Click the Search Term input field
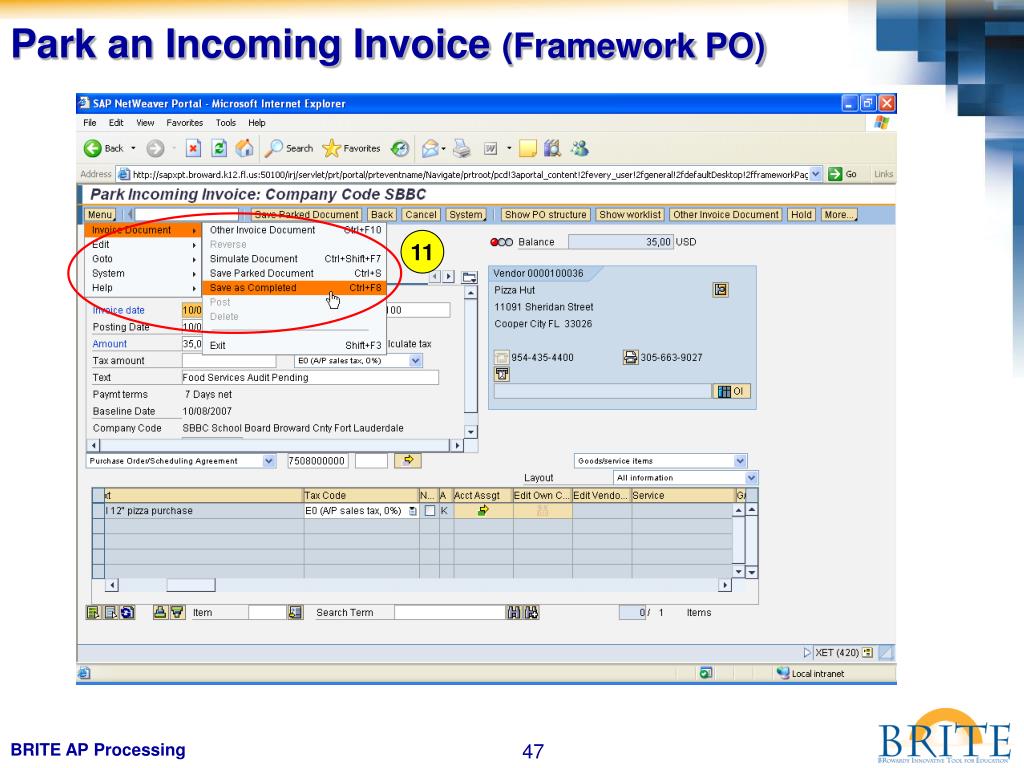Viewport: 1024px width, 768px height. (x=450, y=613)
